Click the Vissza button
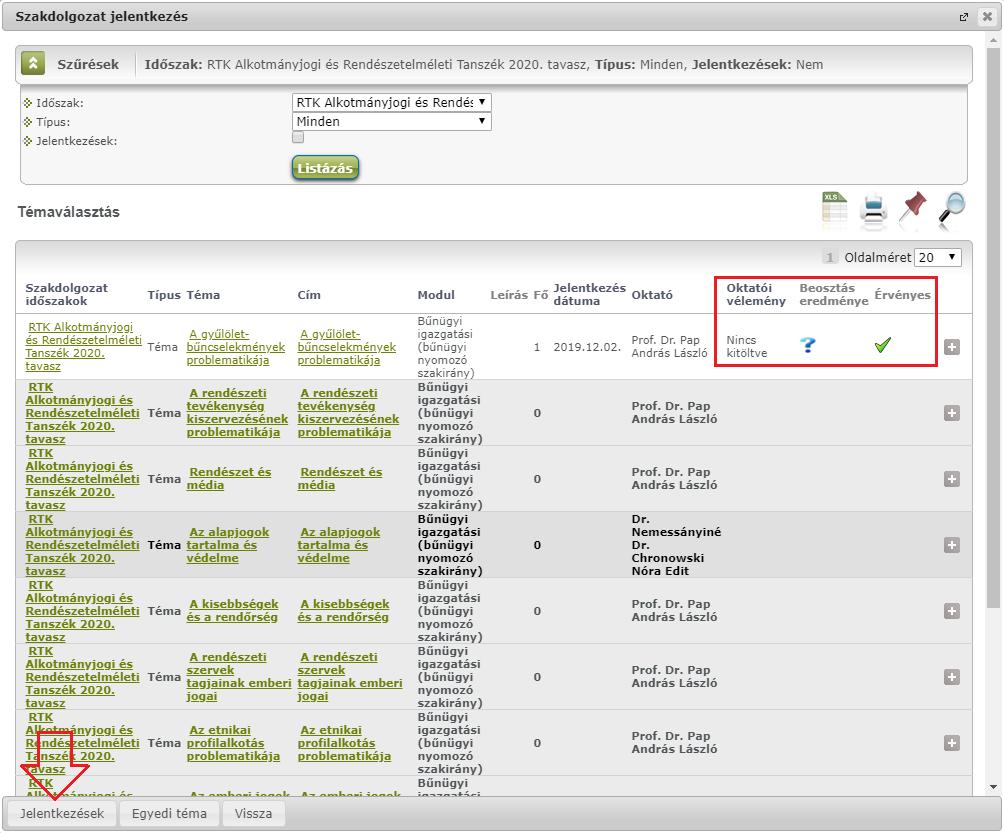Image resolution: width=1004 pixels, height=833 pixels. [254, 814]
